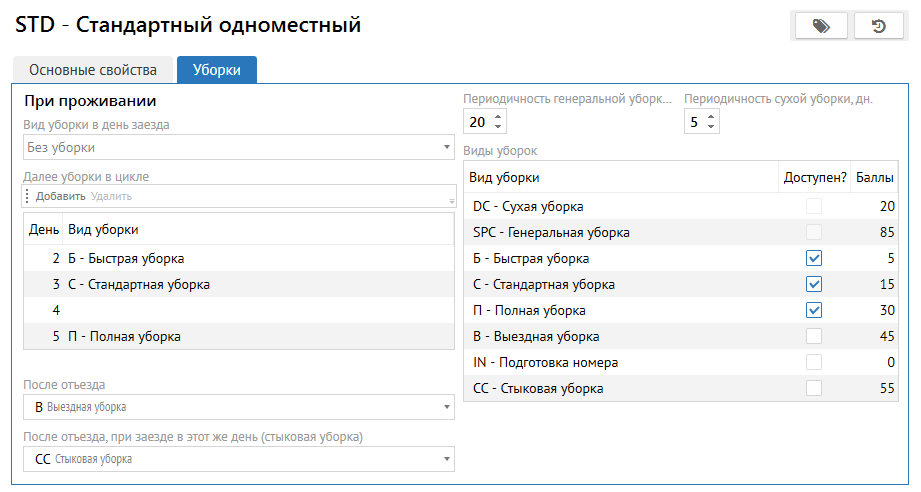The image size is (921, 492).
Task: Check the Стыковая уборка availability box
Action: 814,388
